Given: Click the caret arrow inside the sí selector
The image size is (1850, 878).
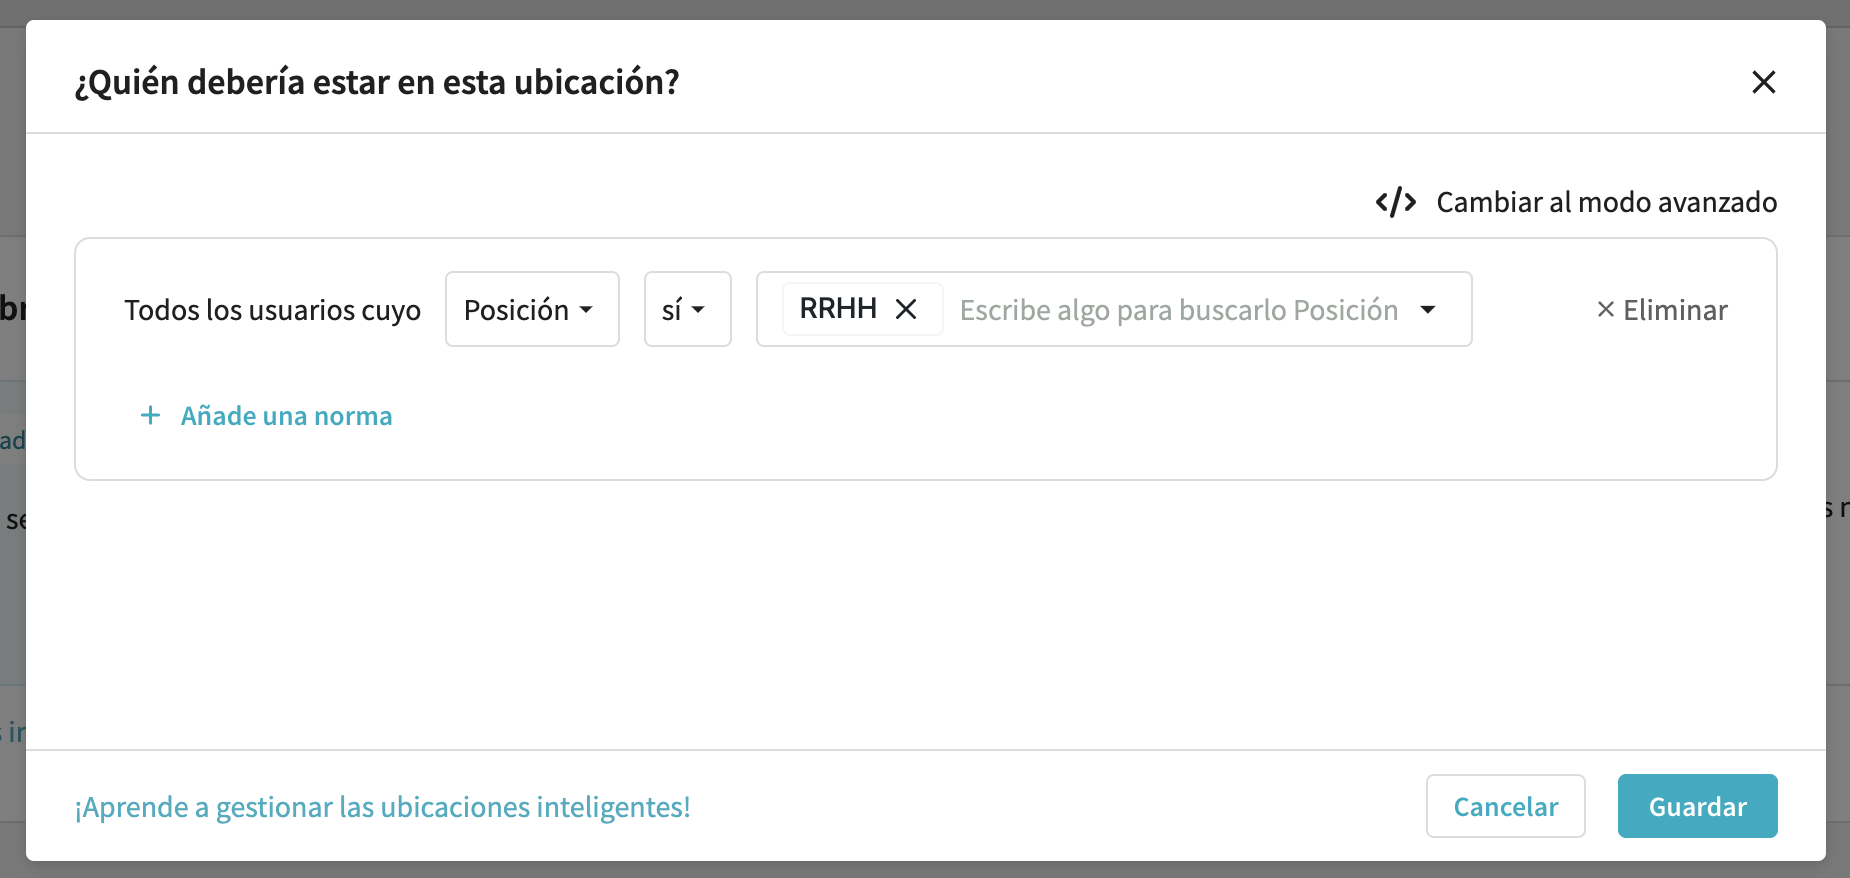Looking at the screenshot, I should coord(698,310).
